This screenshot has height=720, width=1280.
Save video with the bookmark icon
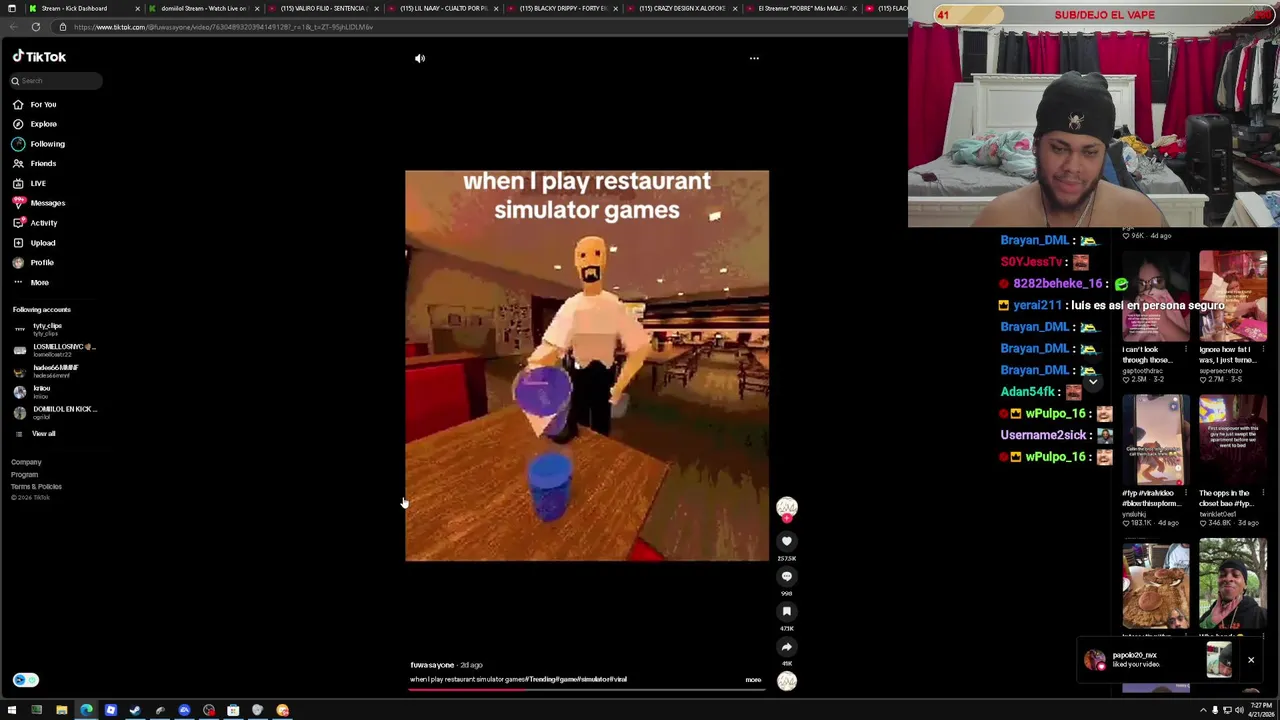(787, 611)
